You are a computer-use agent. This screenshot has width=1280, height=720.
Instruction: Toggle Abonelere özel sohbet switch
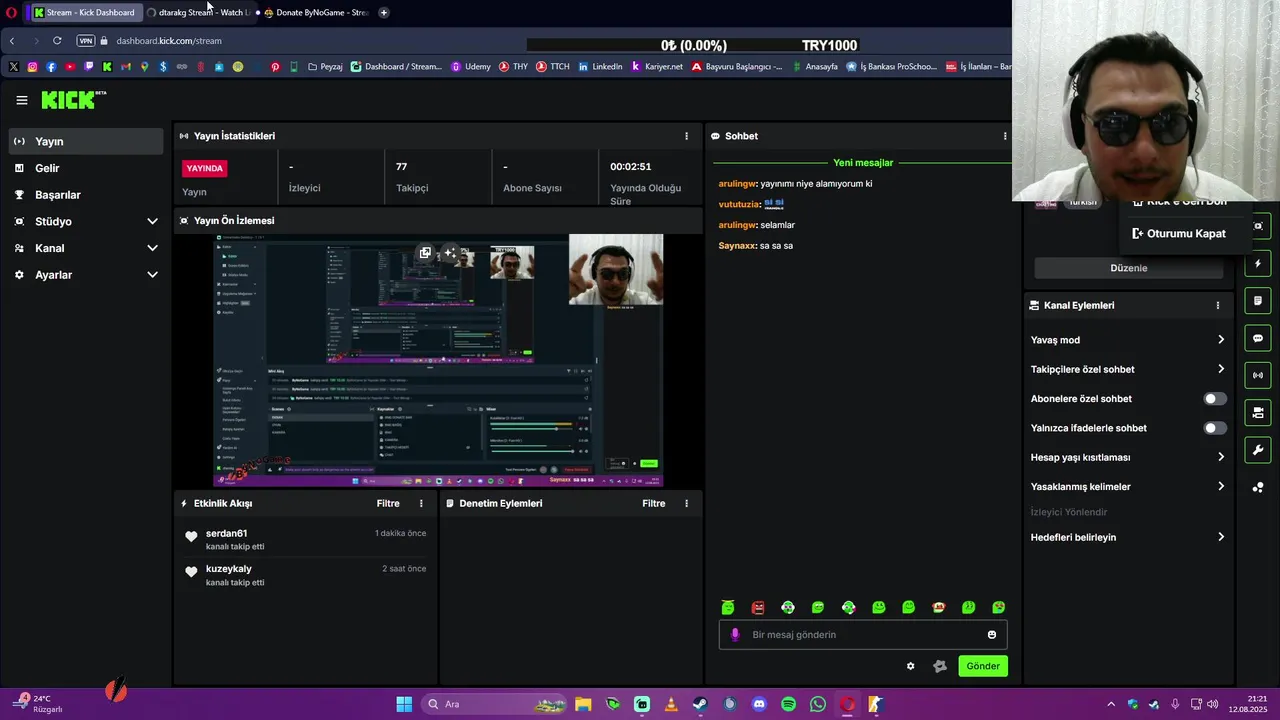pos(1214,399)
